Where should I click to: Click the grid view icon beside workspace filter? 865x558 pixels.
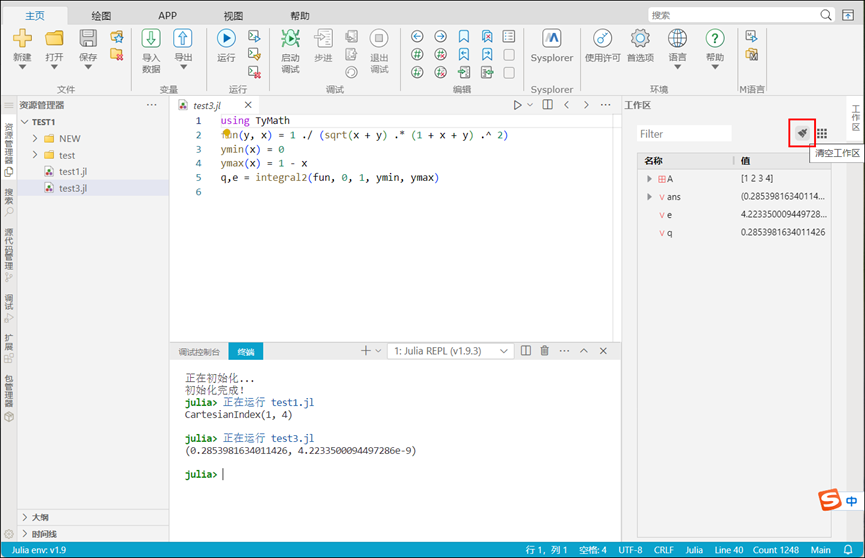(x=822, y=133)
